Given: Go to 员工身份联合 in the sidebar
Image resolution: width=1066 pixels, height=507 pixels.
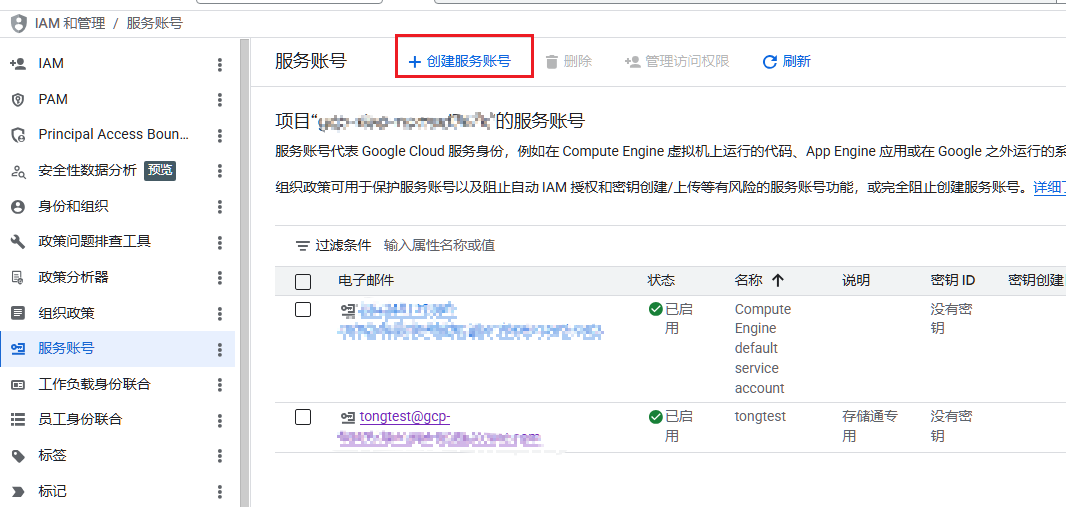Looking at the screenshot, I should (x=80, y=420).
